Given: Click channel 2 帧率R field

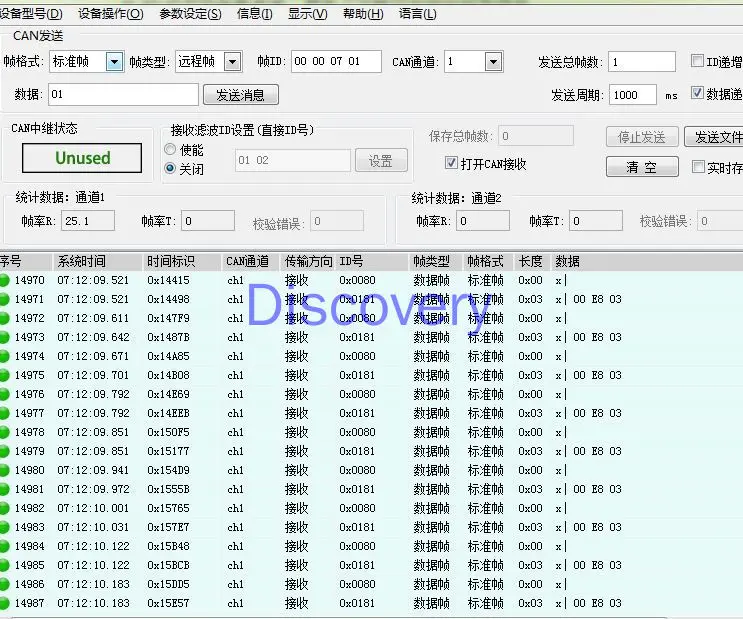Looking at the screenshot, I should coord(483,221).
